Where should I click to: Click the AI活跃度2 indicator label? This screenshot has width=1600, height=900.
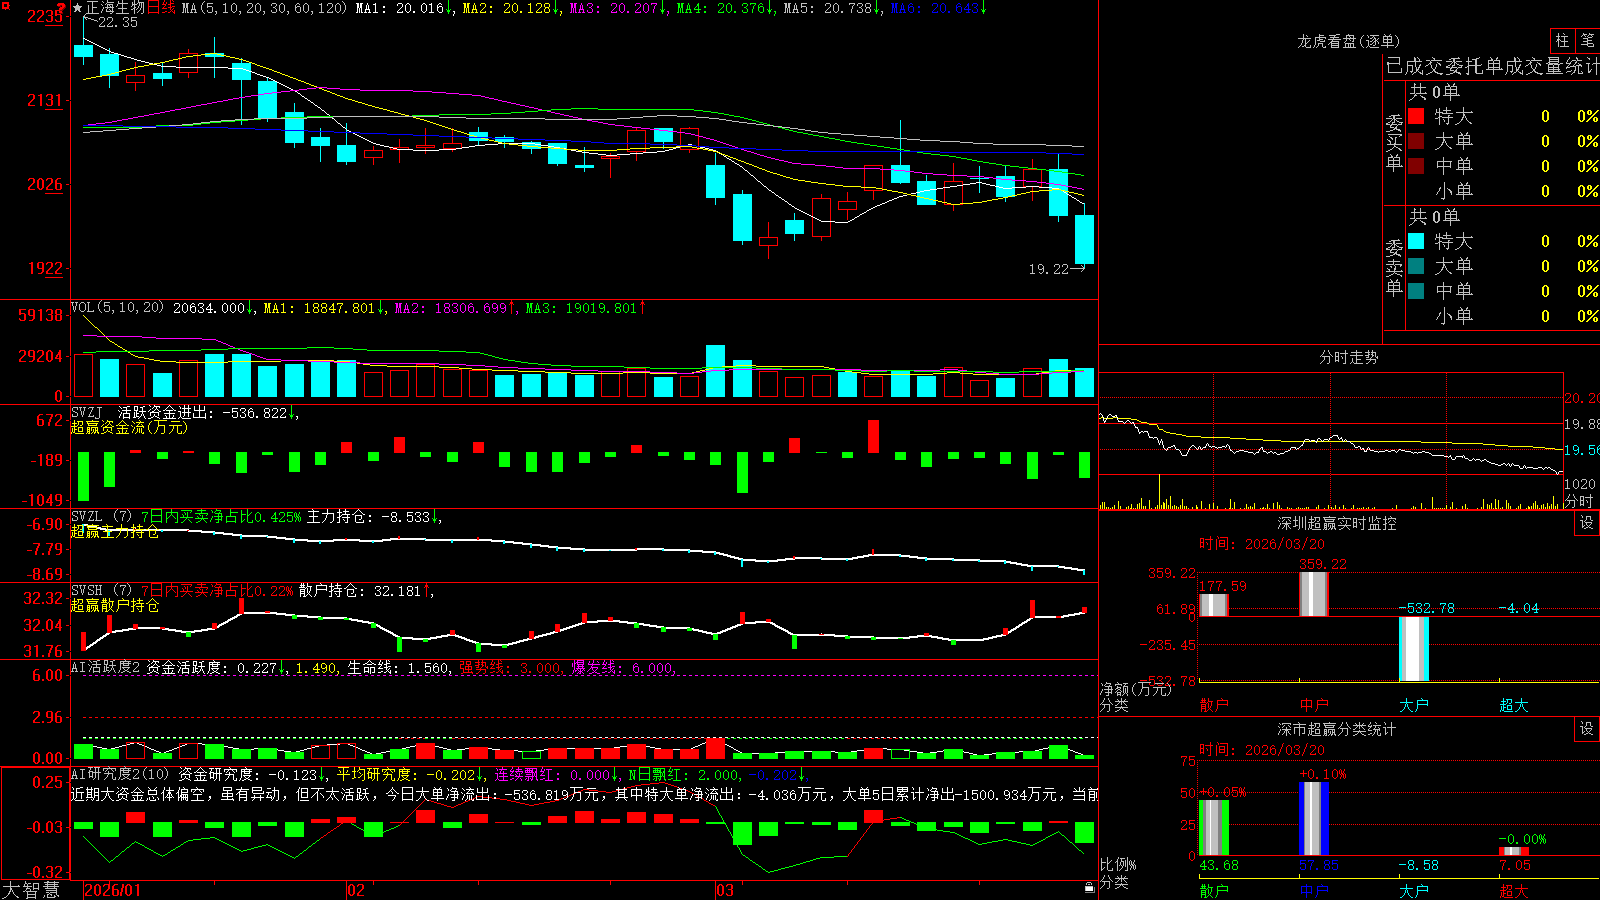(105, 668)
